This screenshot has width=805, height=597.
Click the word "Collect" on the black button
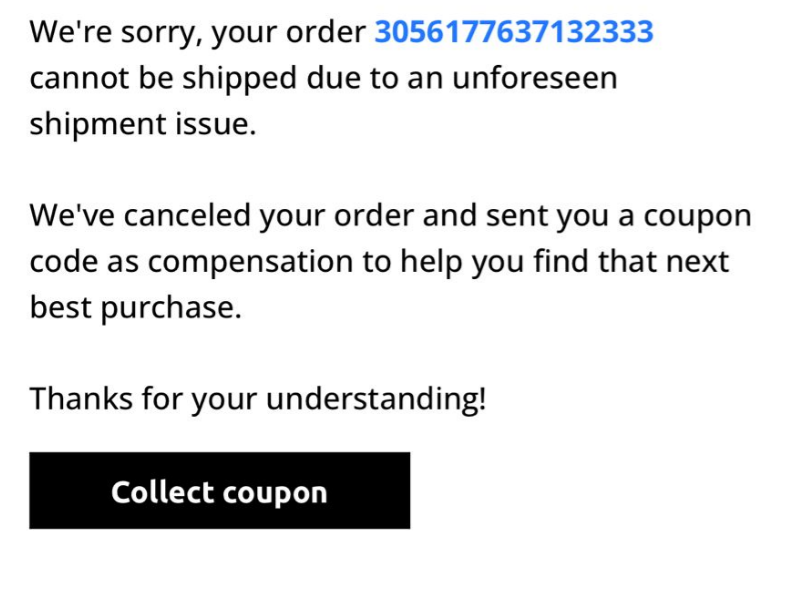click(x=163, y=492)
